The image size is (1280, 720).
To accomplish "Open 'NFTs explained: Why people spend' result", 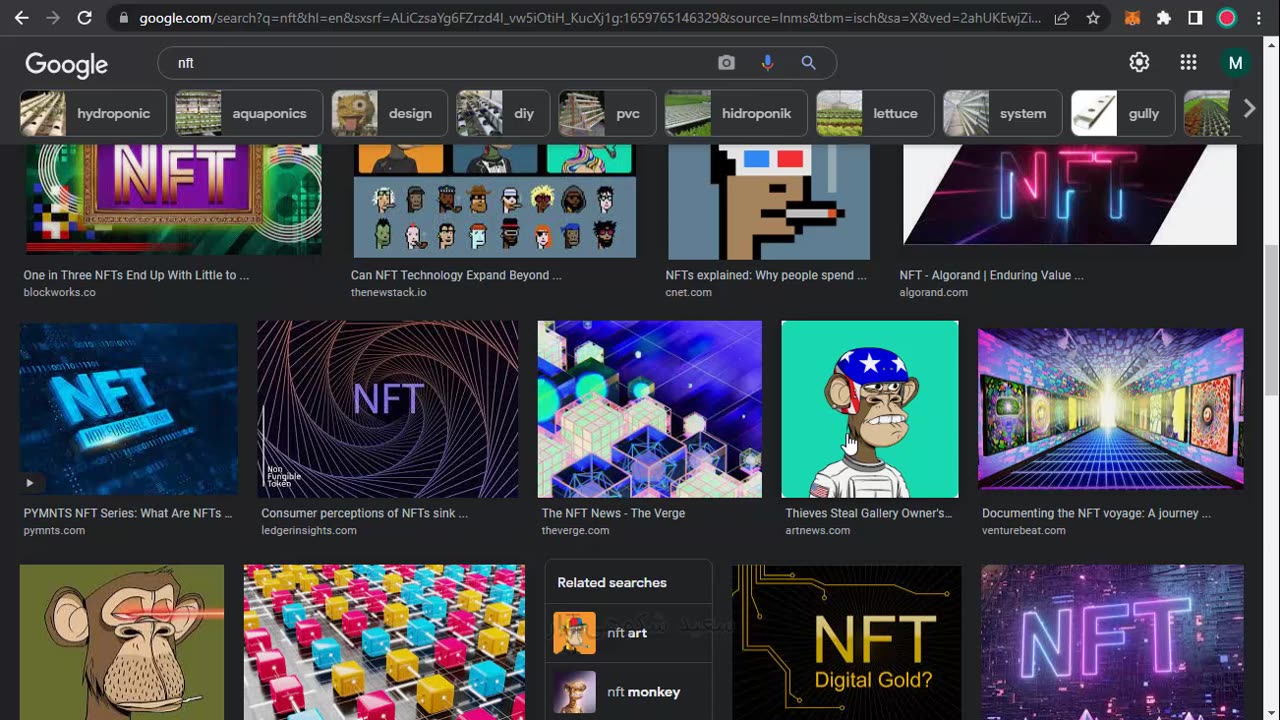I will tap(766, 275).
